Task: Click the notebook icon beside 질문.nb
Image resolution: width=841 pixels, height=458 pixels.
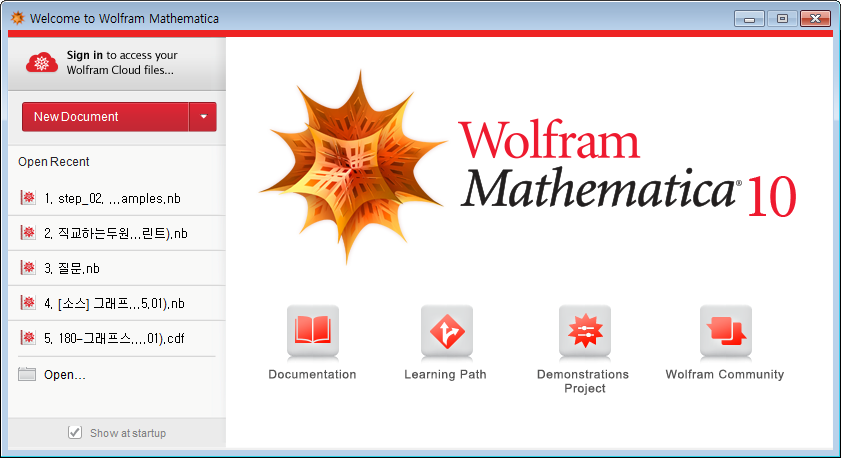Action: (28, 267)
